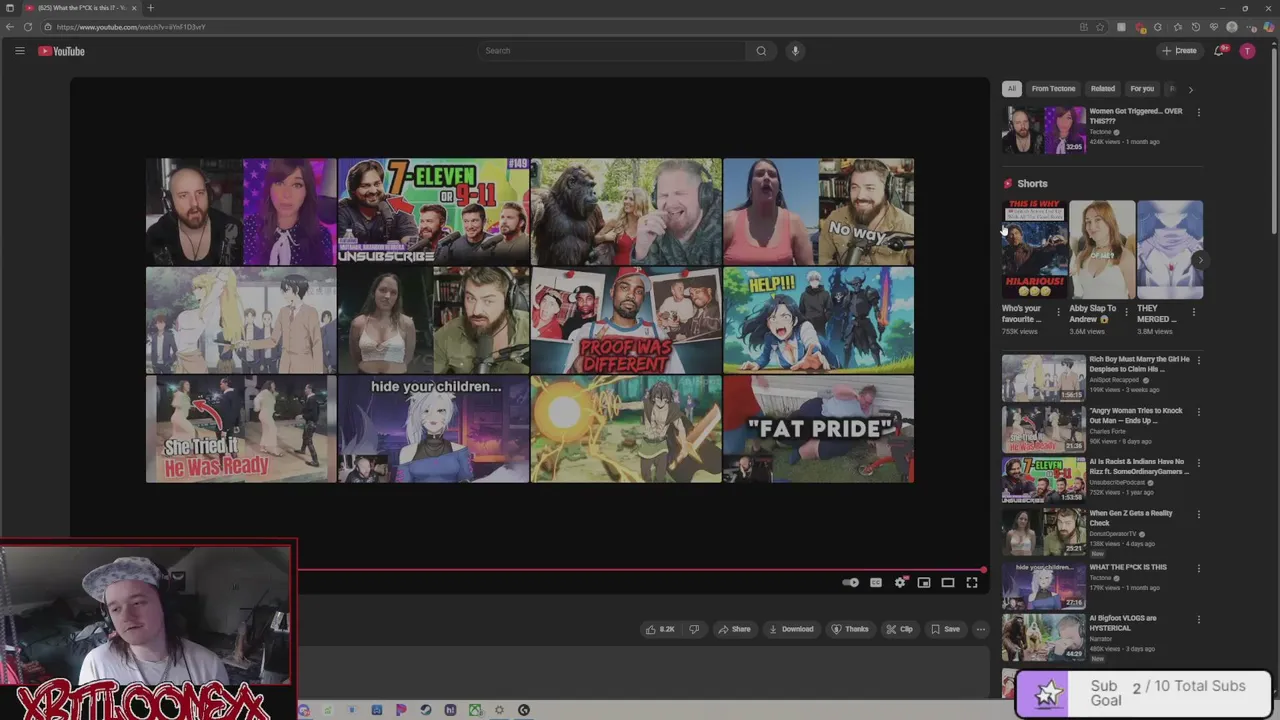The image size is (1280, 720).
Task: Focus the YouTube search field
Action: point(611,51)
